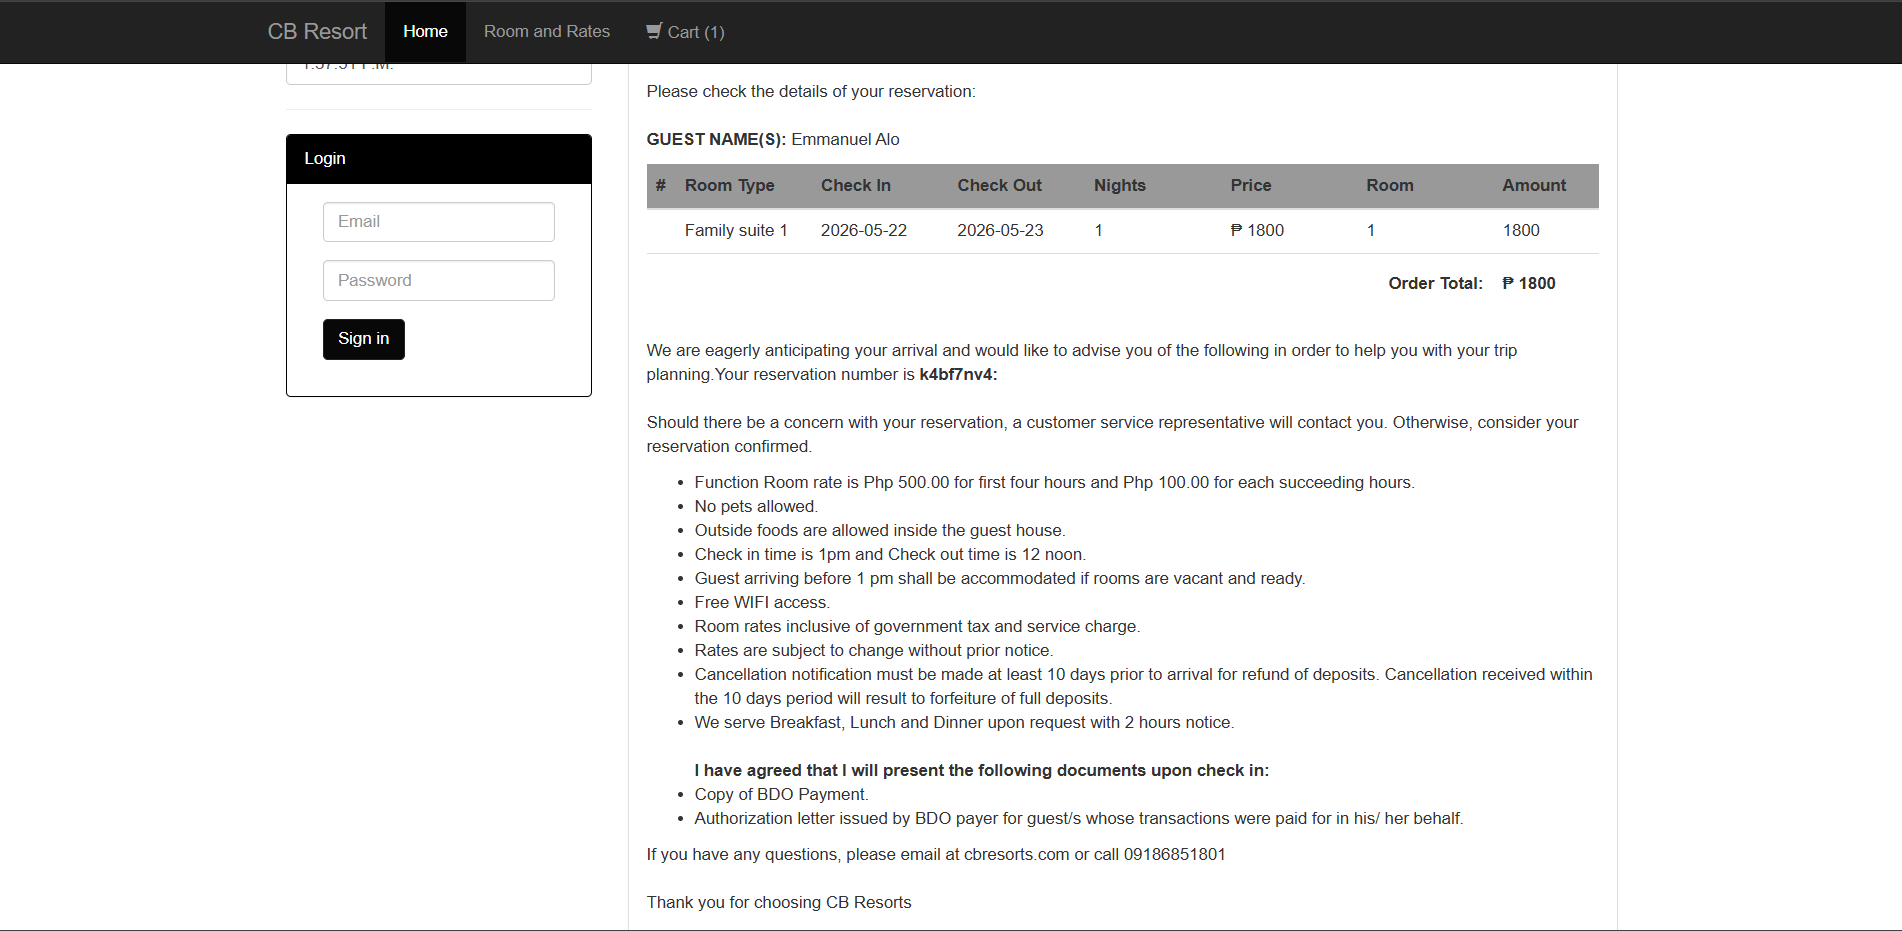Select the Family suite 1 row
This screenshot has height=931, width=1902.
1122,231
